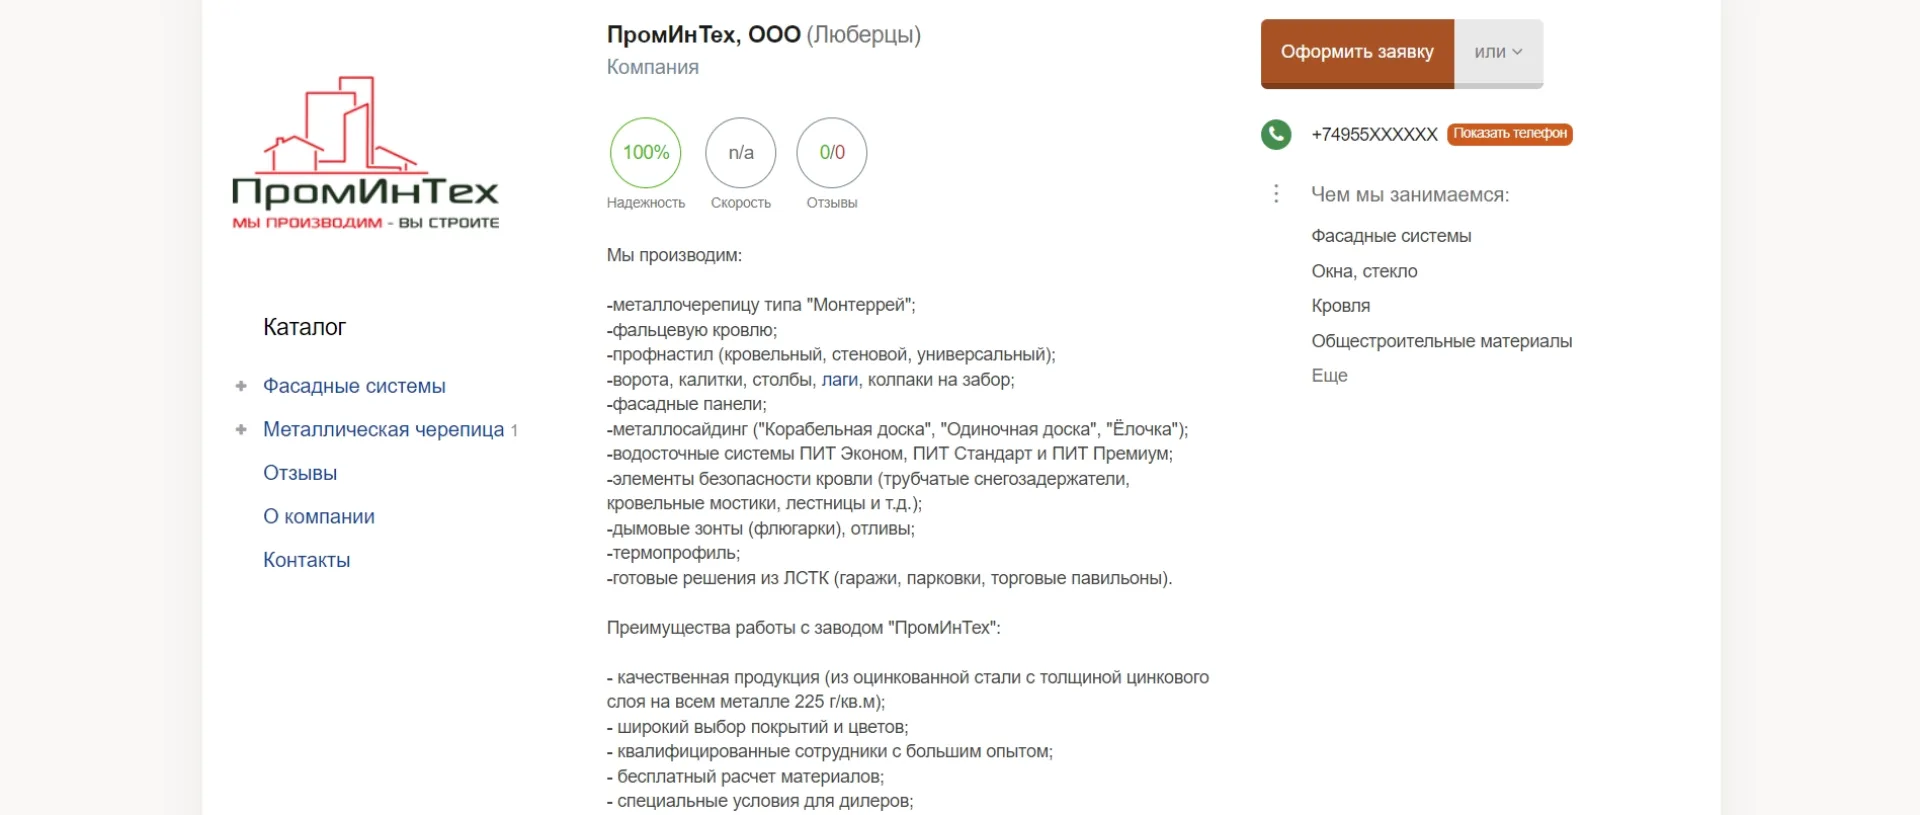1920x815 pixels.
Task: Click the 100% Надежность circle
Action: (x=646, y=153)
